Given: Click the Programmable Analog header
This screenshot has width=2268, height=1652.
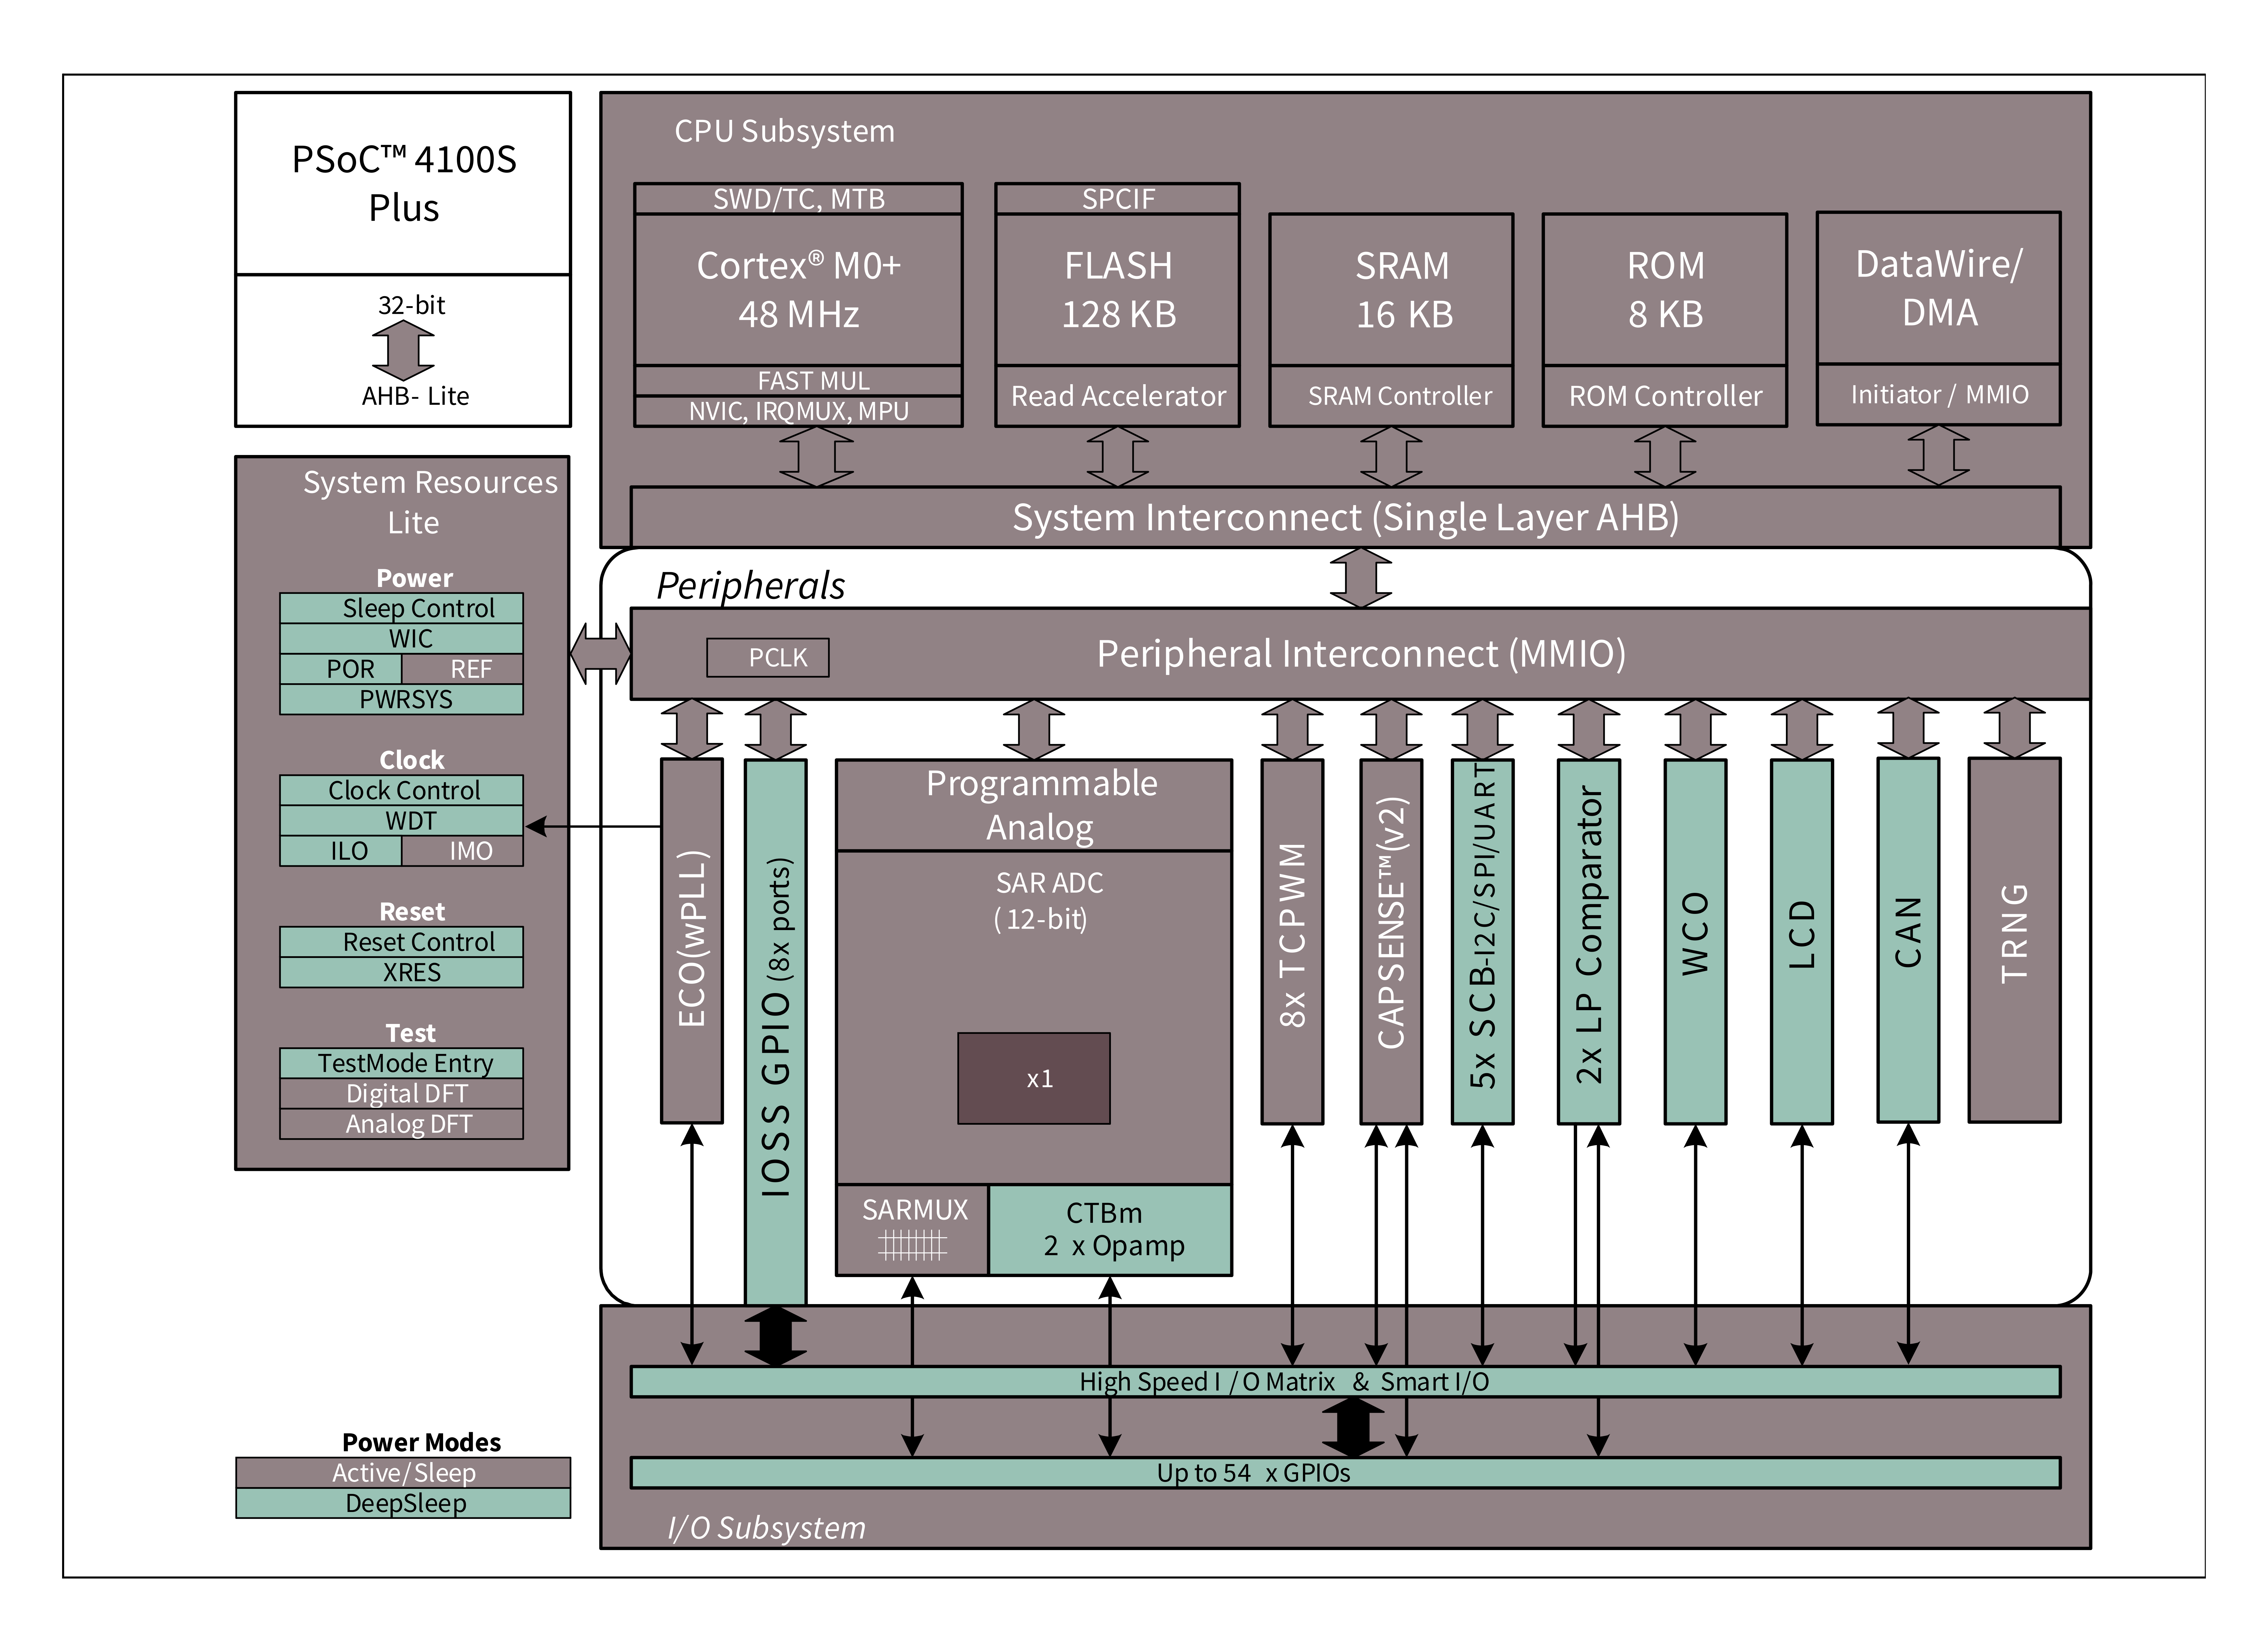Looking at the screenshot, I should pyautogui.click(x=1034, y=805).
